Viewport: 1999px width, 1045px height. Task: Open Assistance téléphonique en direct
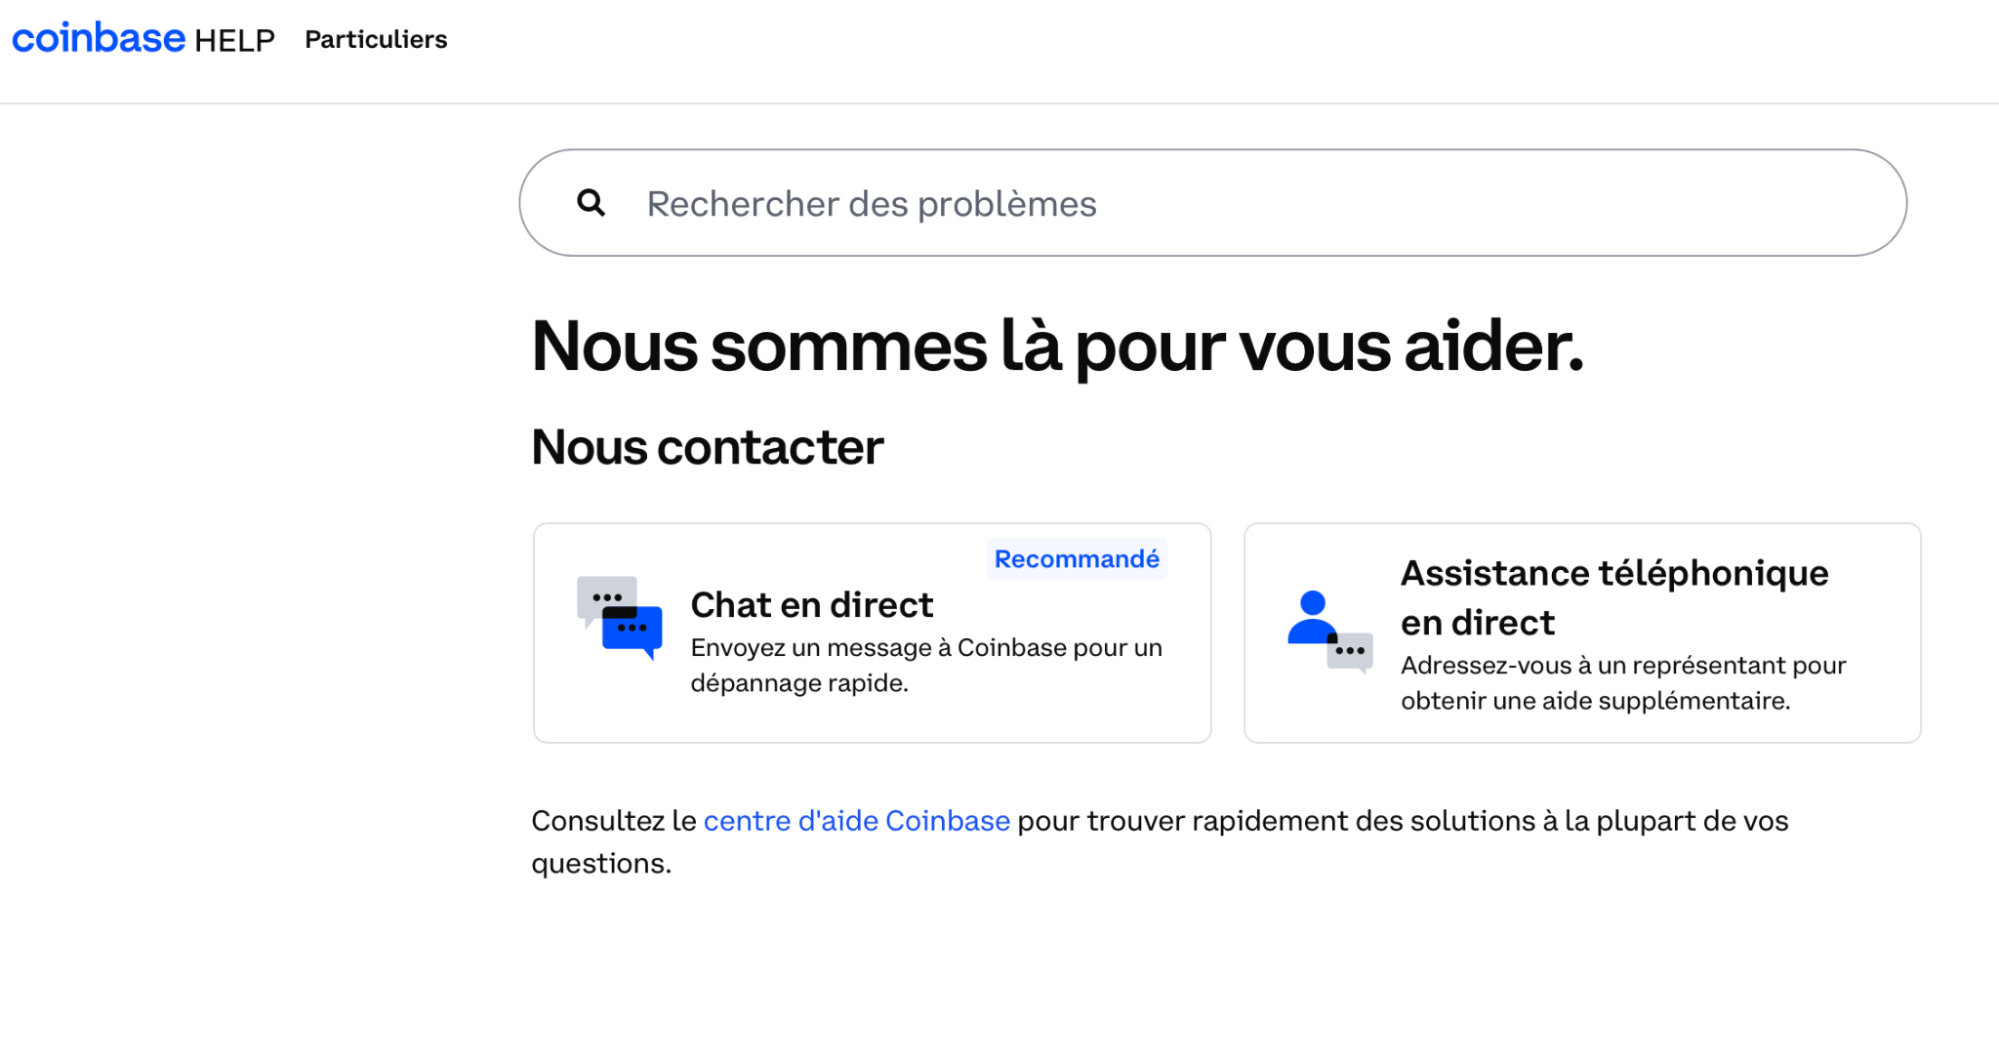click(1582, 632)
